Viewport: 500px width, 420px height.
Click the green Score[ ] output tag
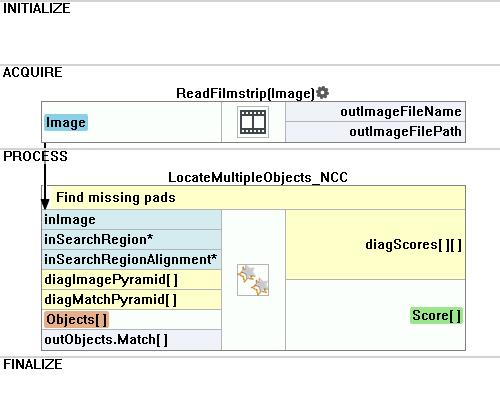pos(436,315)
